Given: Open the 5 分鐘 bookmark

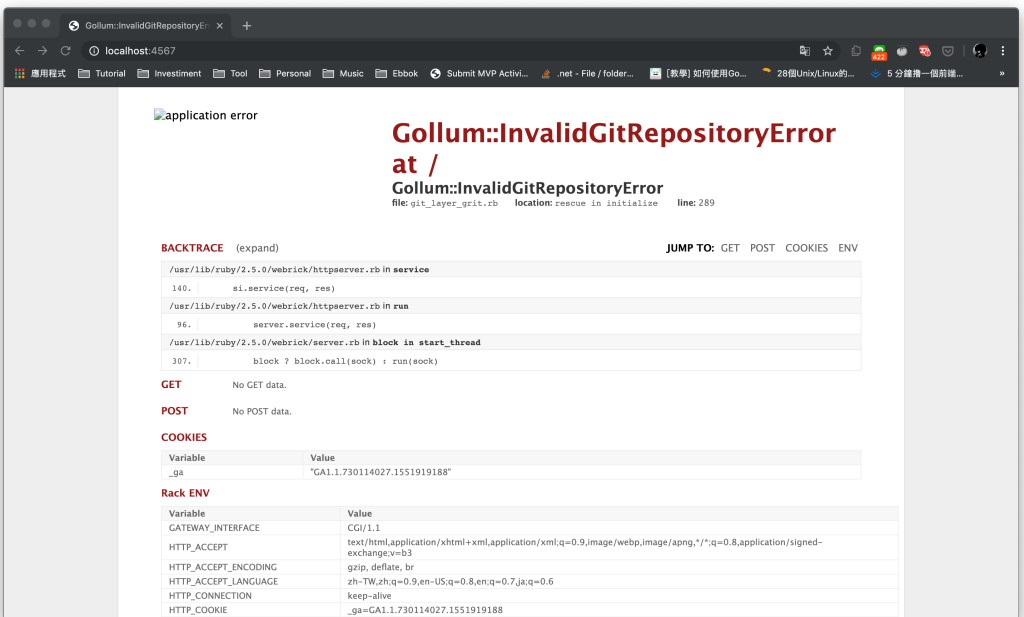Looking at the screenshot, I should tap(917, 74).
